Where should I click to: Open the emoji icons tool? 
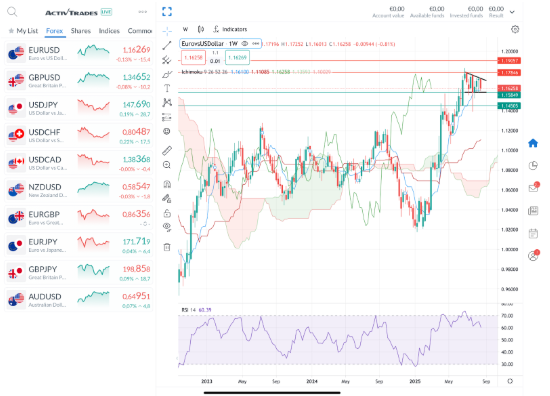[167, 132]
